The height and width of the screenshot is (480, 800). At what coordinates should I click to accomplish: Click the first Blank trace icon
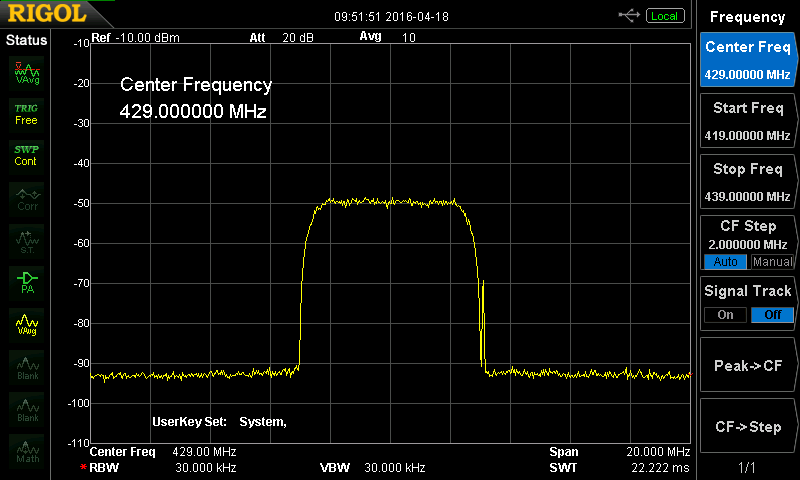[27, 367]
